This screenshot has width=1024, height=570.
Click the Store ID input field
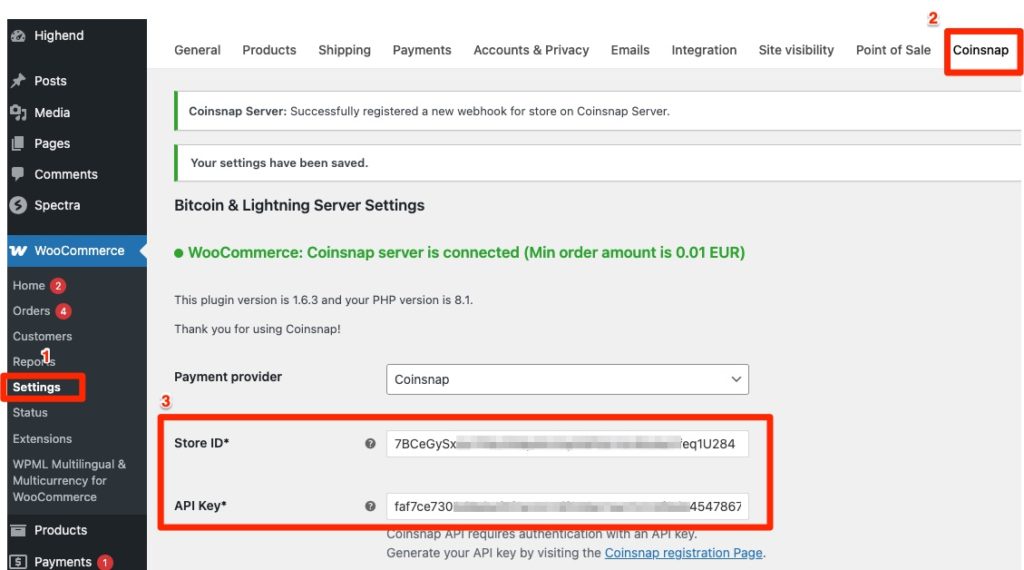click(567, 444)
